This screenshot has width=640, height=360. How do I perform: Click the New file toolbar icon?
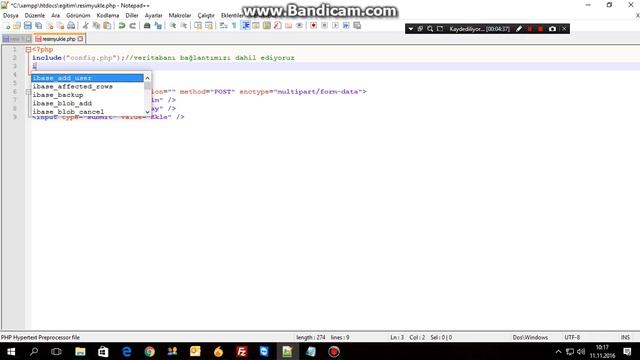pyautogui.click(x=7, y=26)
